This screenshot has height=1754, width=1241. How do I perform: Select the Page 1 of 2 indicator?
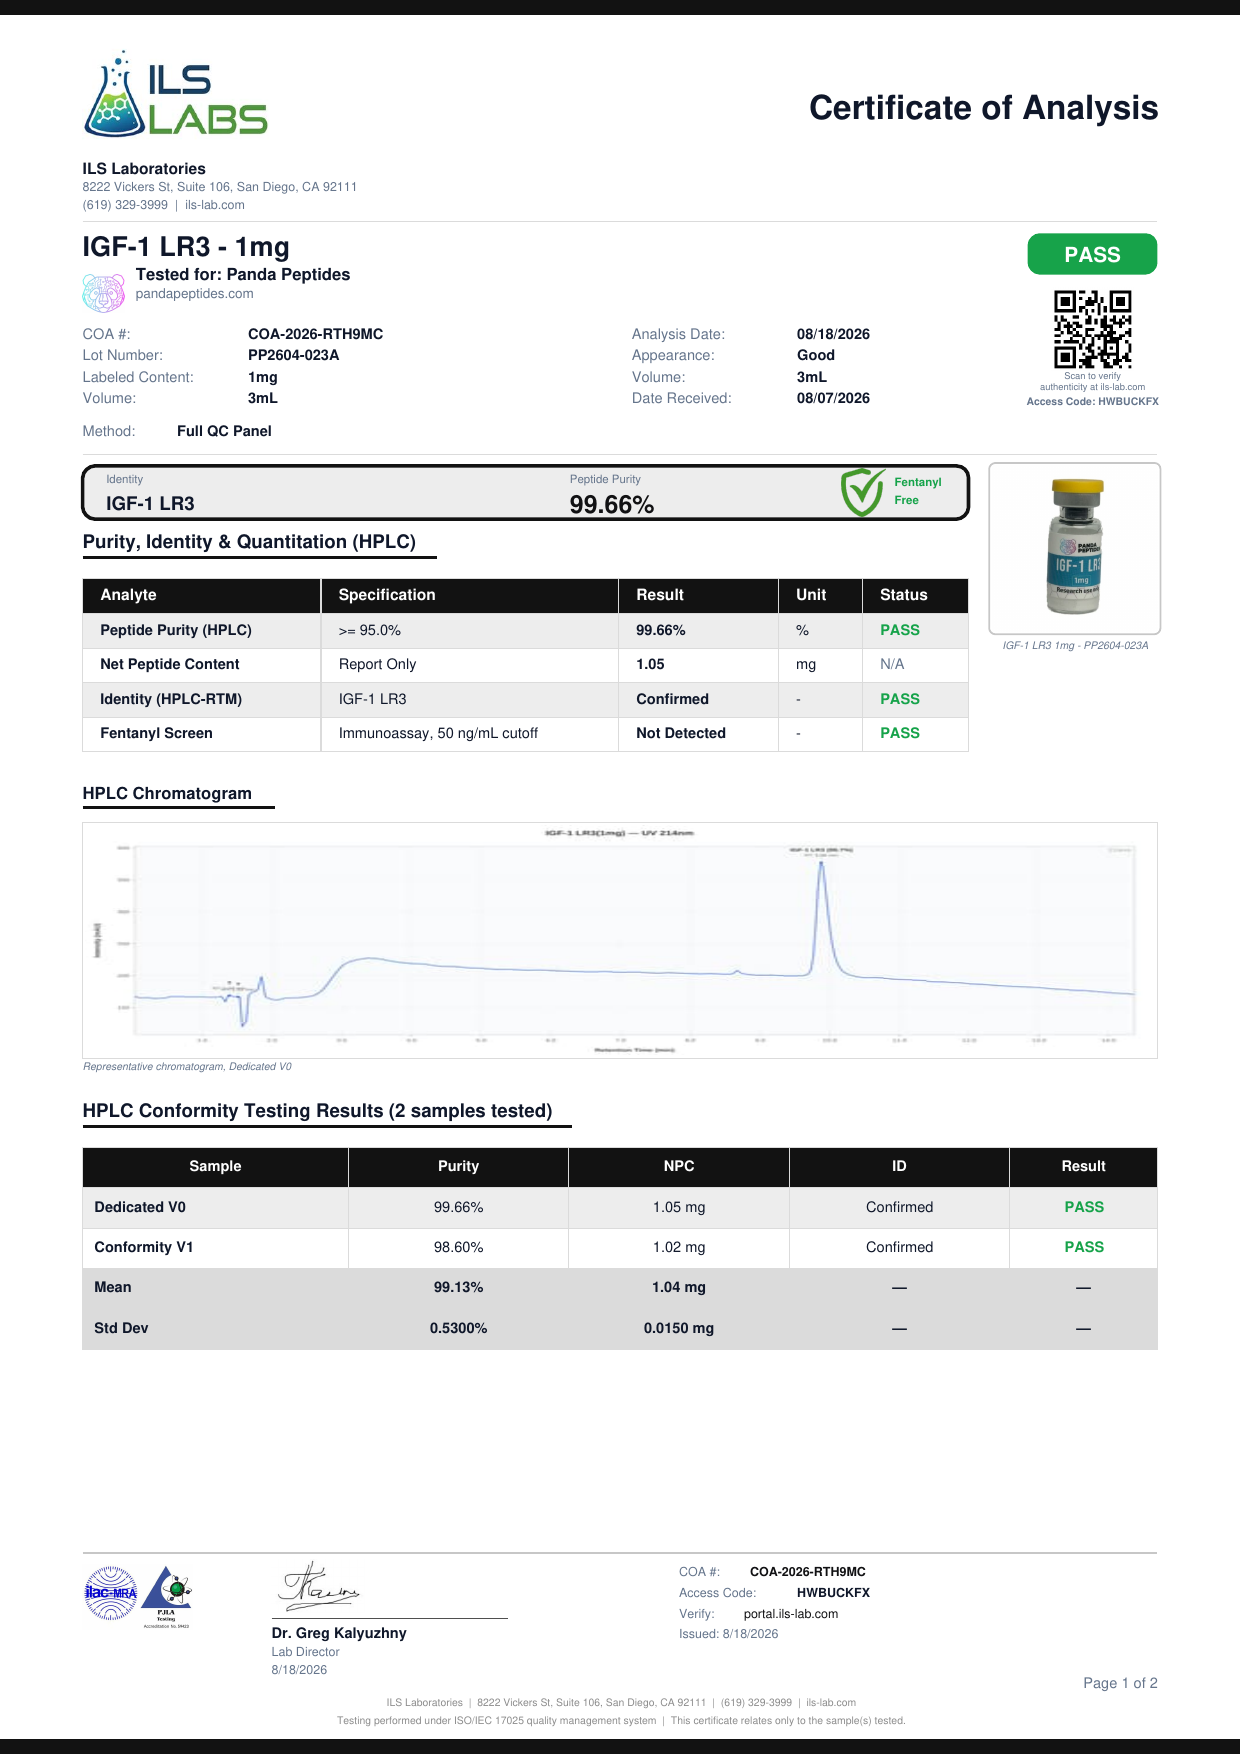(x=1120, y=1683)
